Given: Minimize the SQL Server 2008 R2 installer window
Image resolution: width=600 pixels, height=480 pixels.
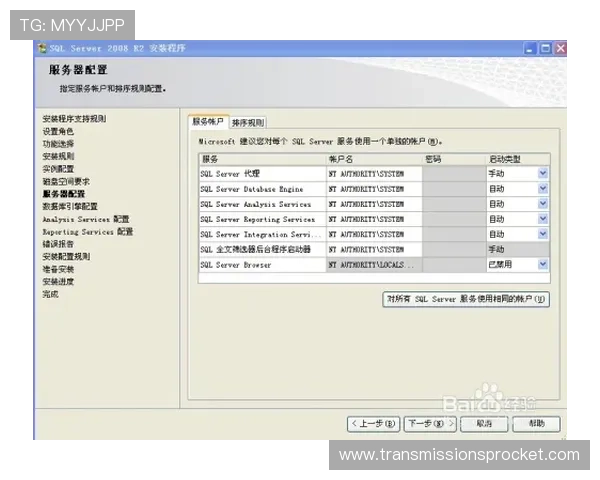Looking at the screenshot, I should pyautogui.click(x=530, y=49).
